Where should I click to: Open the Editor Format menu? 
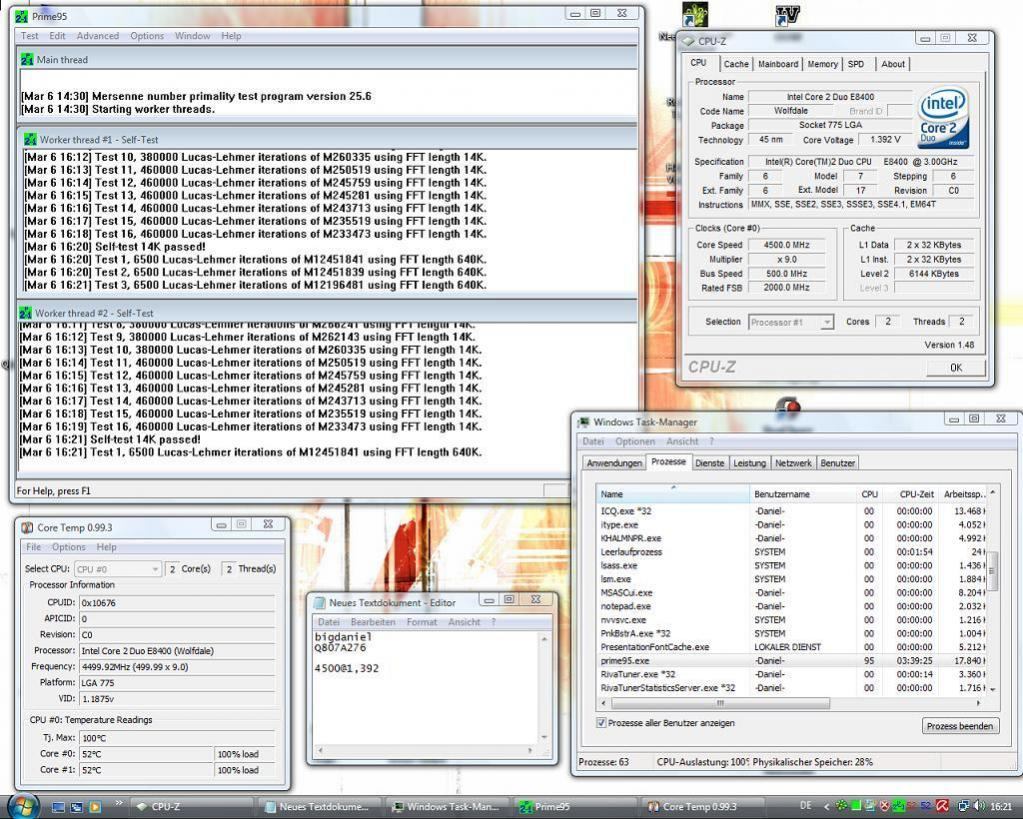coord(421,622)
